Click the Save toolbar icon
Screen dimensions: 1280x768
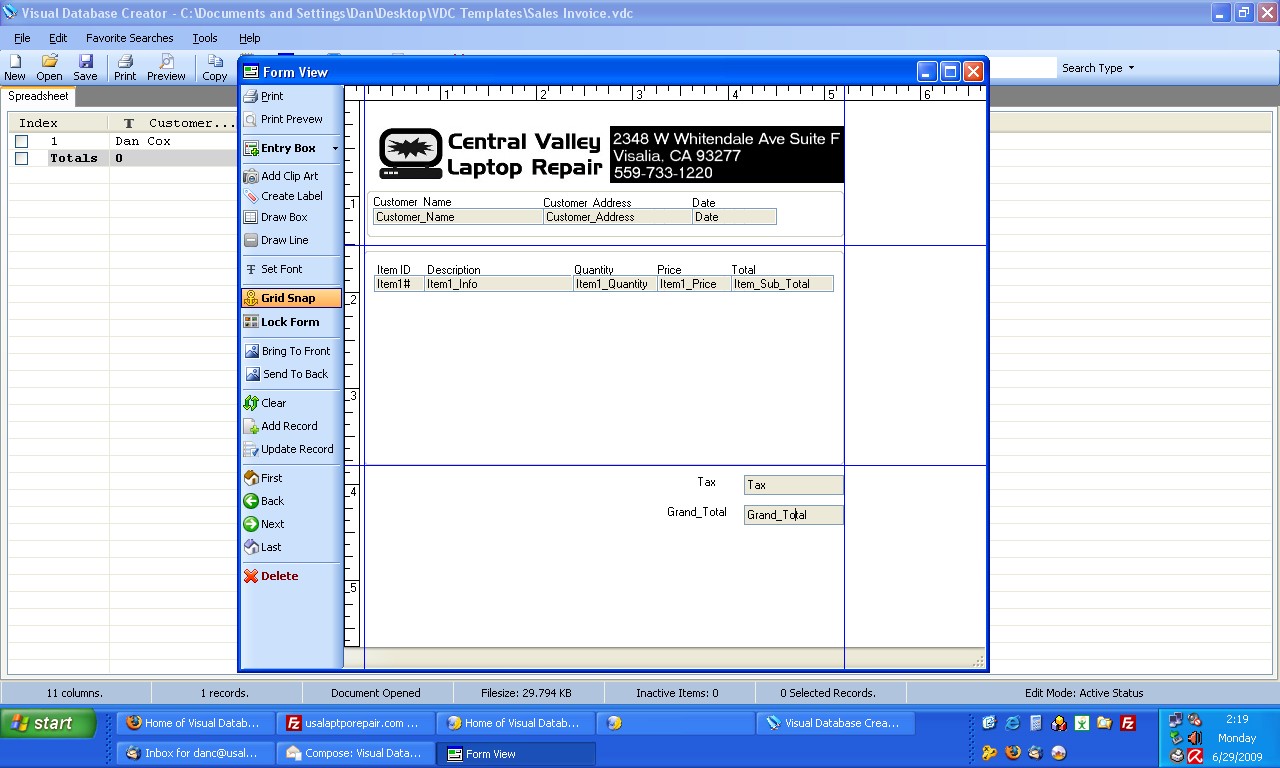tap(85, 68)
